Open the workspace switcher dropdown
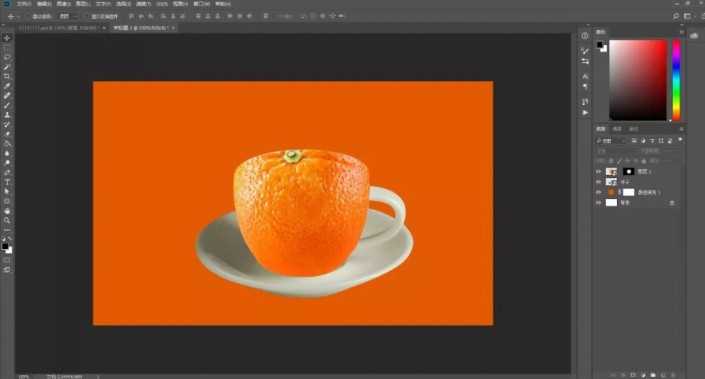705x379 pixels. [x=687, y=16]
